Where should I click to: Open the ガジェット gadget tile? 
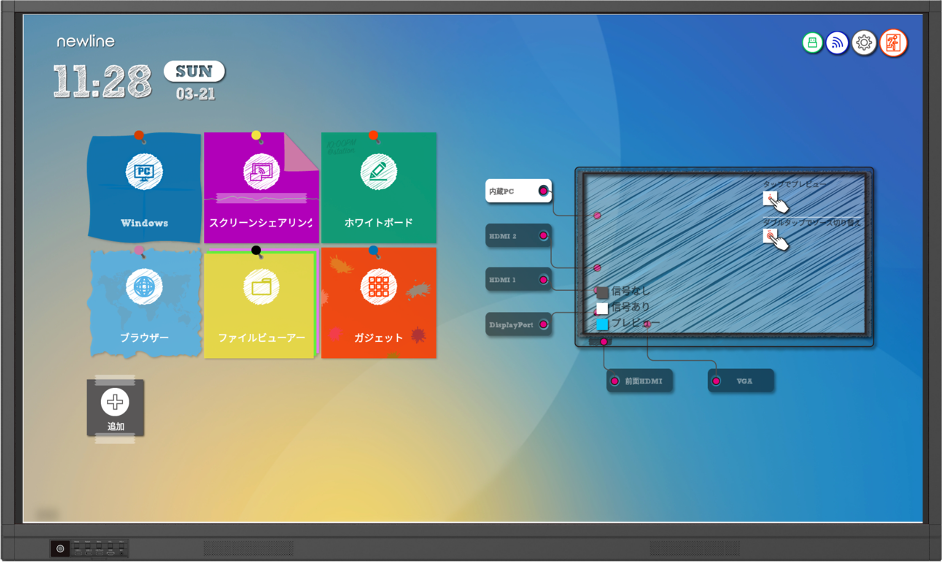(x=378, y=302)
